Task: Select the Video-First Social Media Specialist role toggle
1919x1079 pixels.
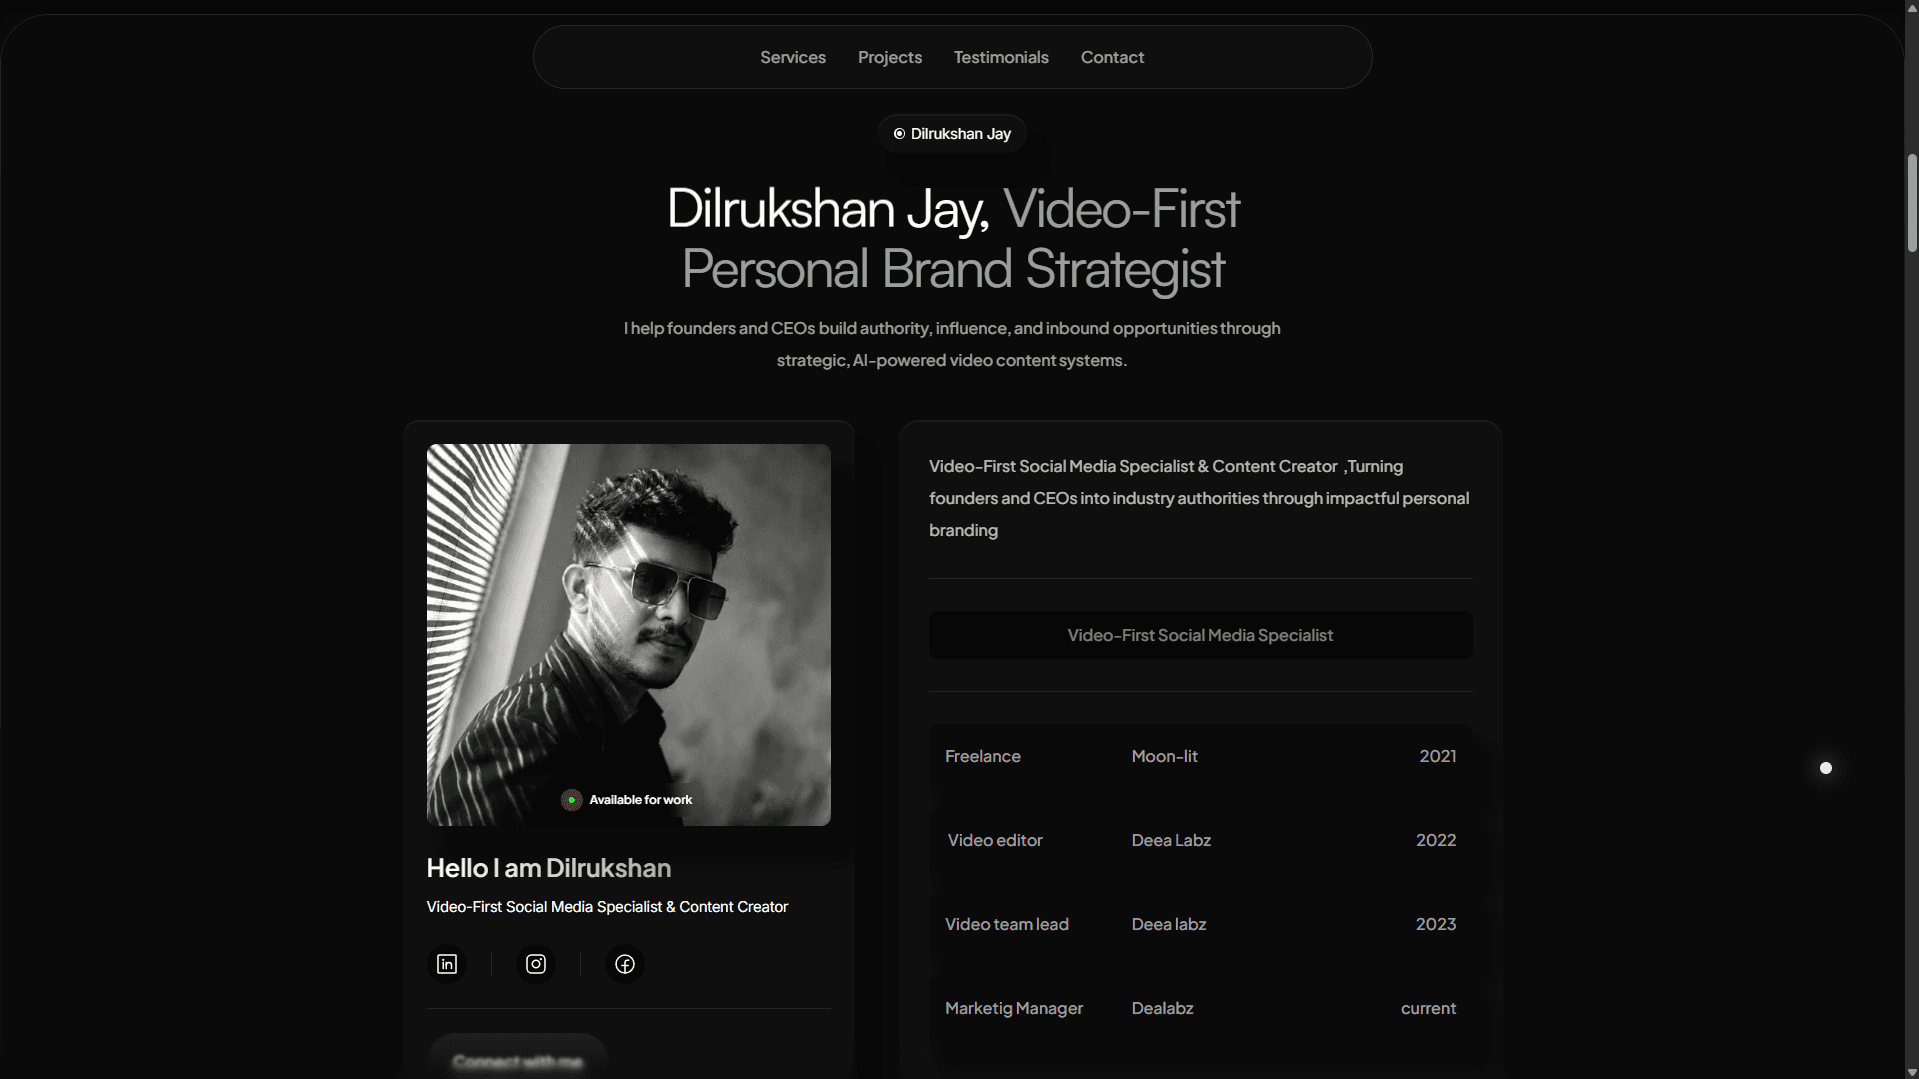Action: [x=1199, y=634]
